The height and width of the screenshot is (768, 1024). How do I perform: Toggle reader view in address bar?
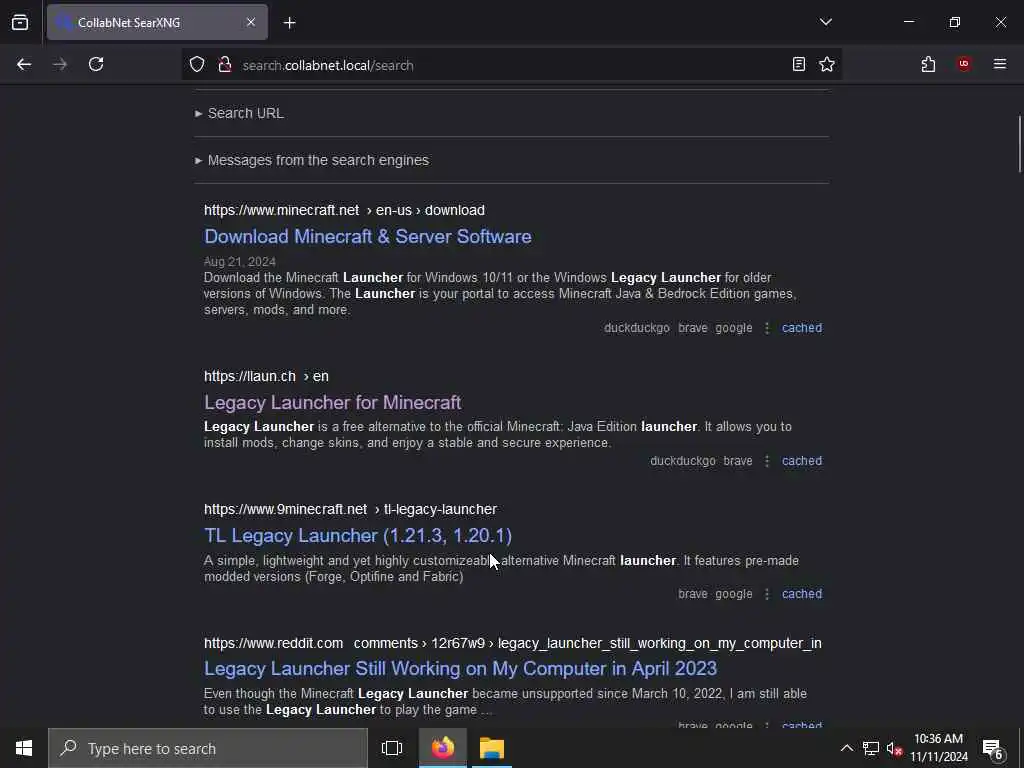tap(798, 64)
